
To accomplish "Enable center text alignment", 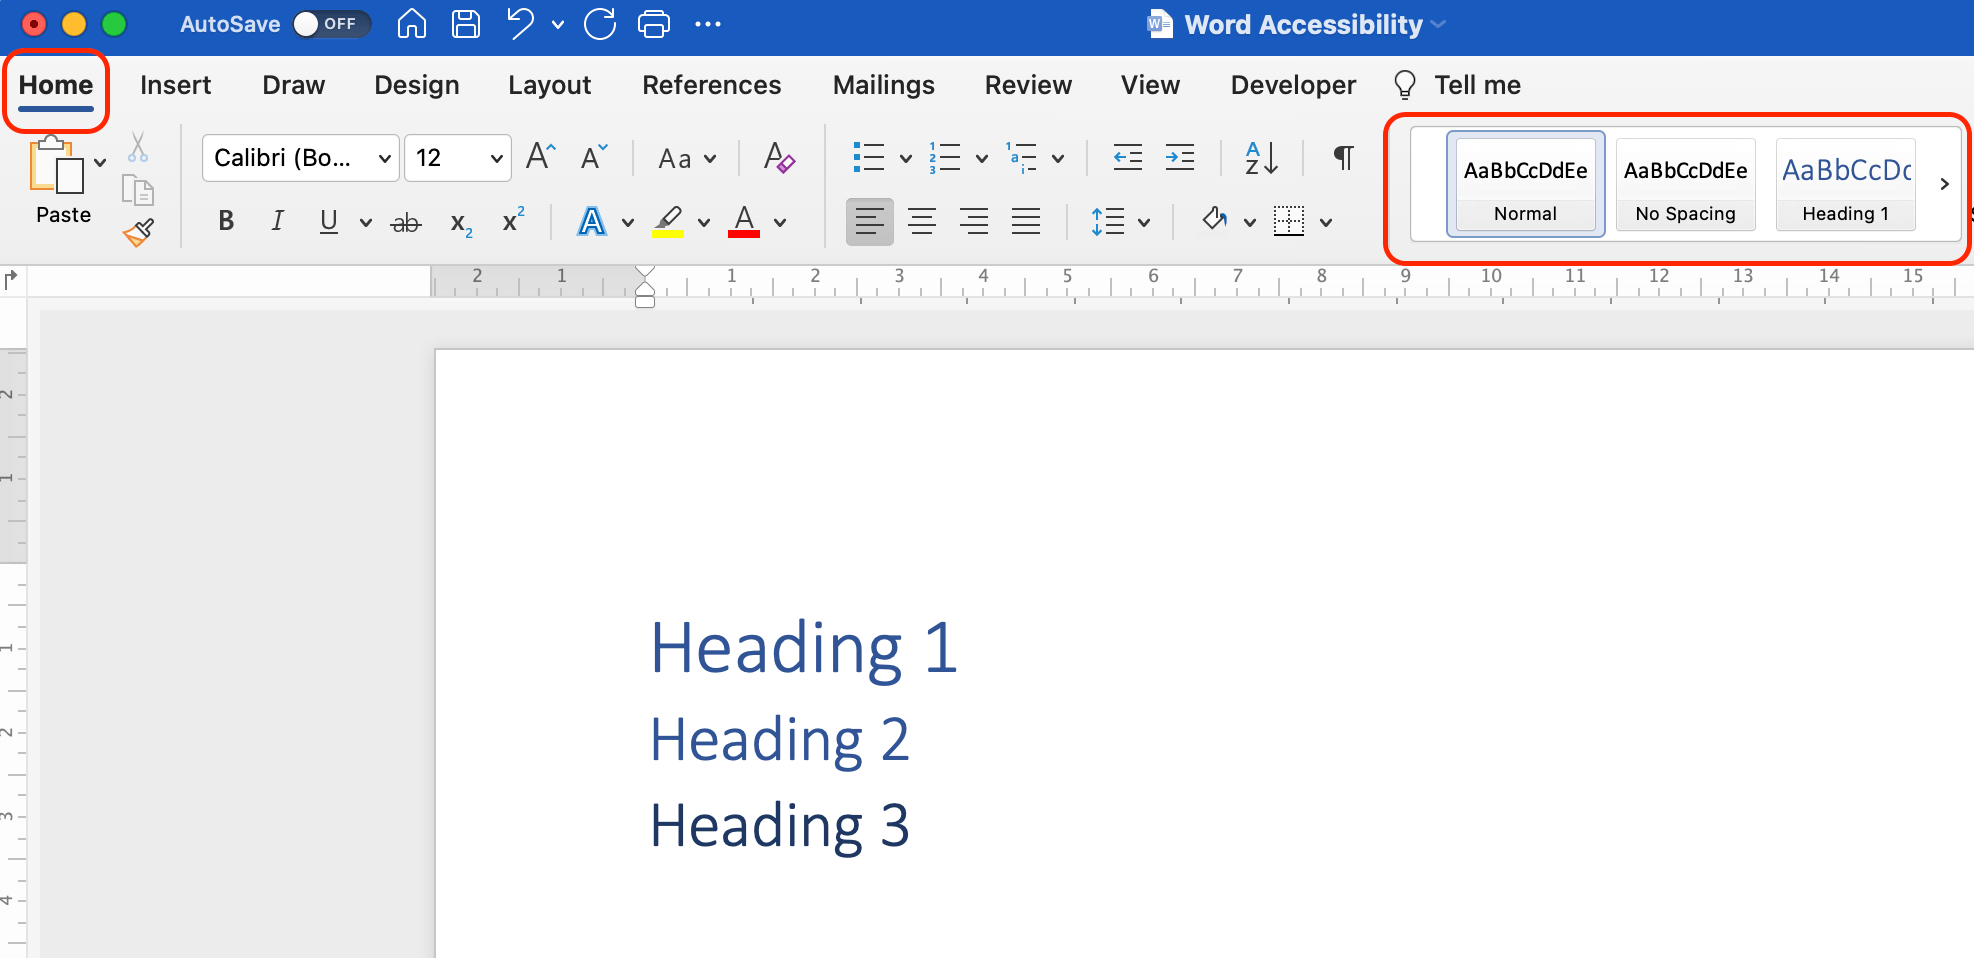I will 922,221.
